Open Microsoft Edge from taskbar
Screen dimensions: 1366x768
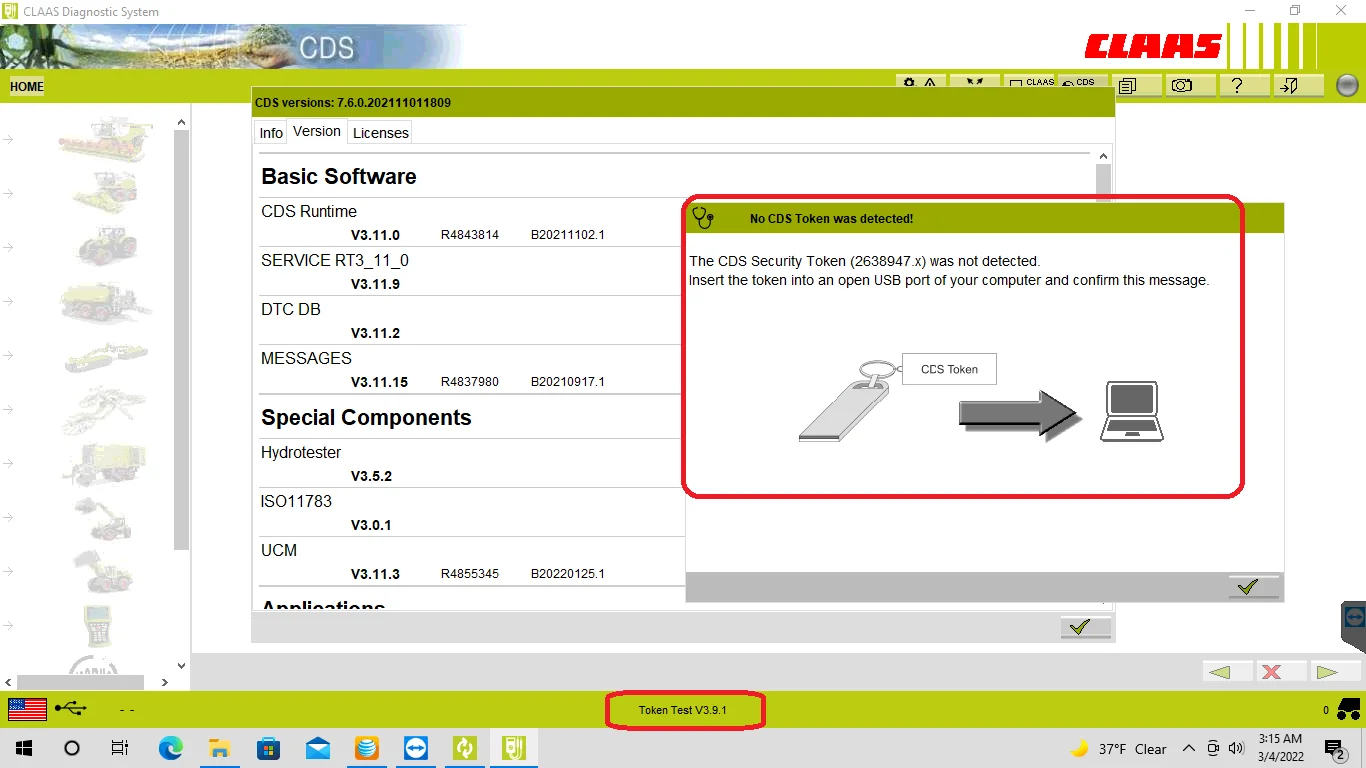pos(171,748)
